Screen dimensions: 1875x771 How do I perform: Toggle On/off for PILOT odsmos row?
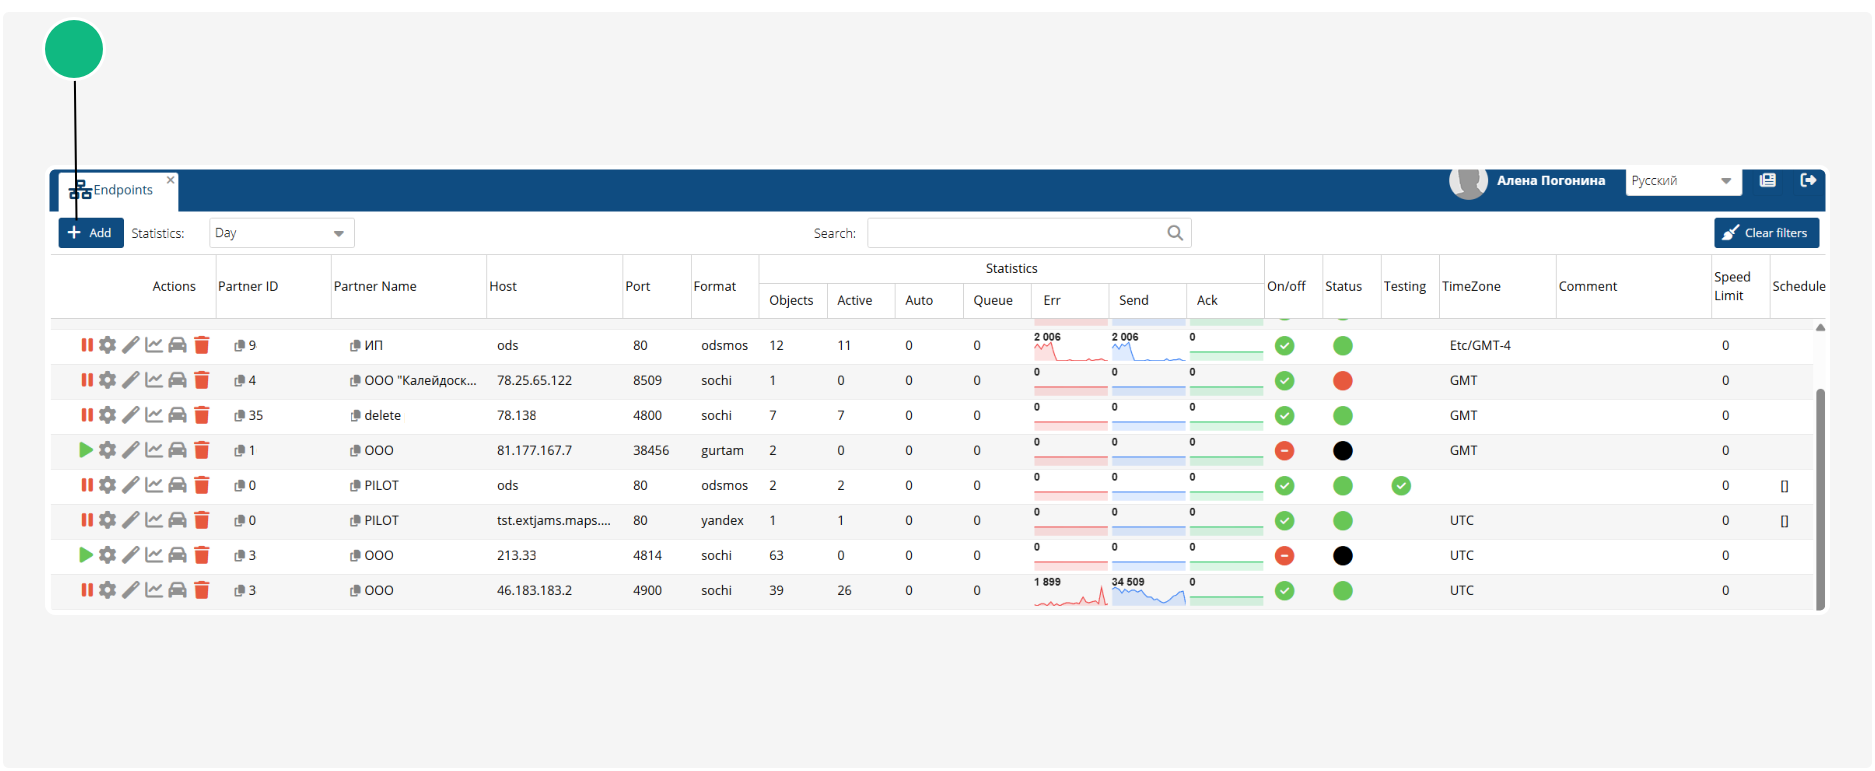[1285, 486]
